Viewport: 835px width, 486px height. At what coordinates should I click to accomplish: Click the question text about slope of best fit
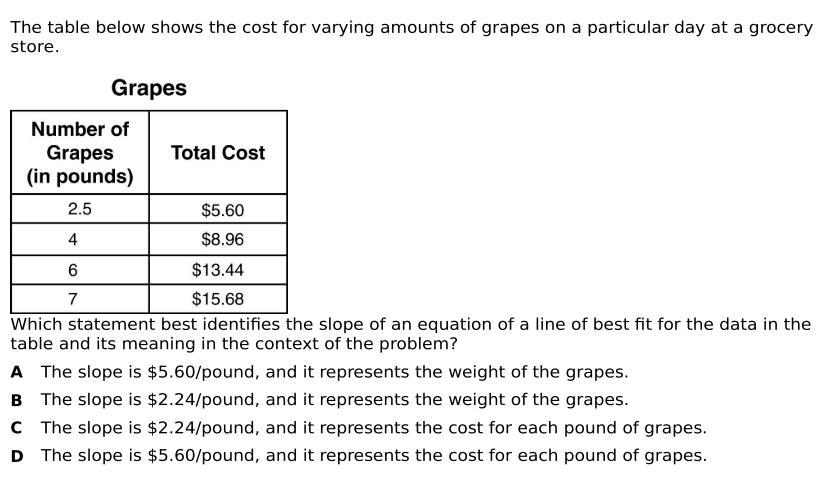click(411, 334)
